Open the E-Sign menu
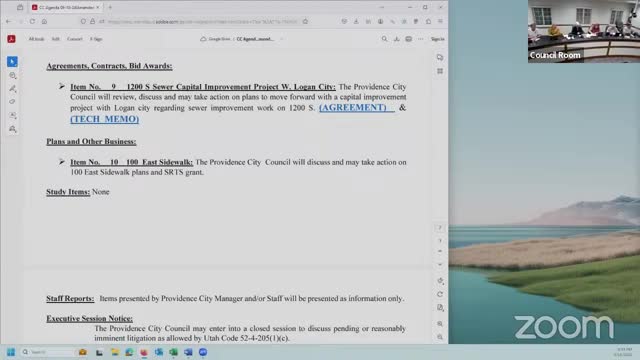 point(96,39)
